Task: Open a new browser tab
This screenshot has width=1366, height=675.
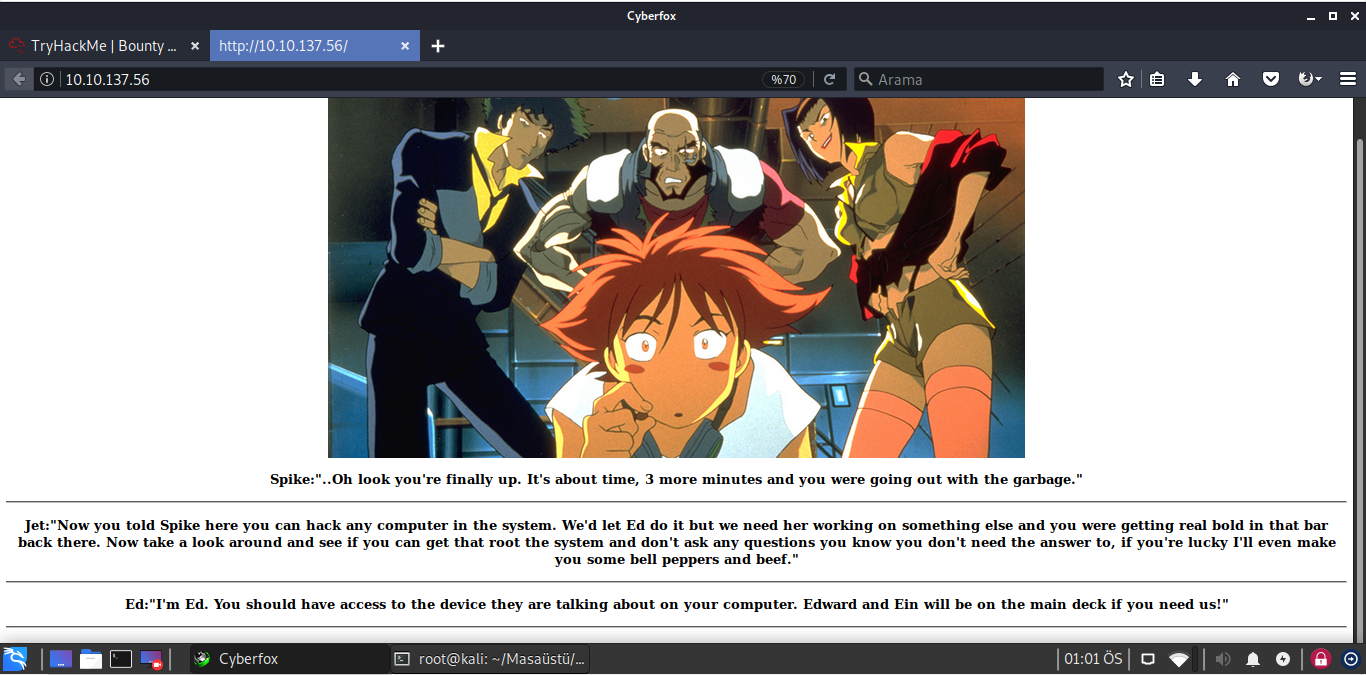Action: tap(437, 46)
